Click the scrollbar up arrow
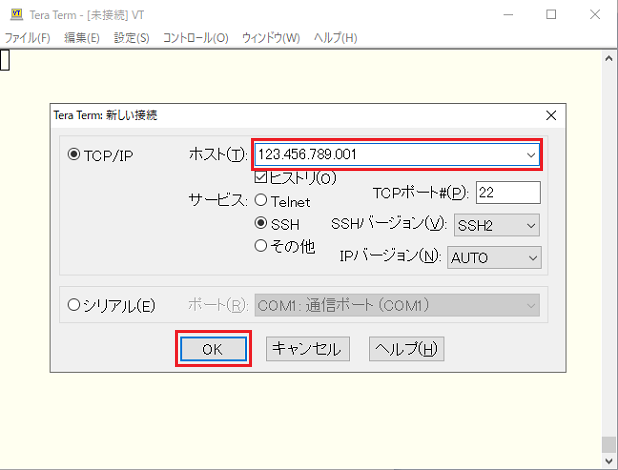This screenshot has height=470, width=618. pyautogui.click(x=608, y=58)
